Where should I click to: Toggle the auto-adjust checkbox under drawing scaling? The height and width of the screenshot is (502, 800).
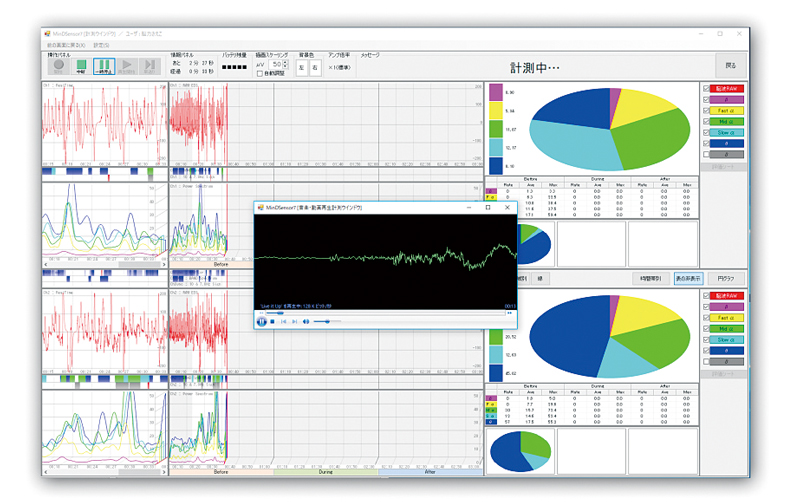pyautogui.click(x=260, y=73)
